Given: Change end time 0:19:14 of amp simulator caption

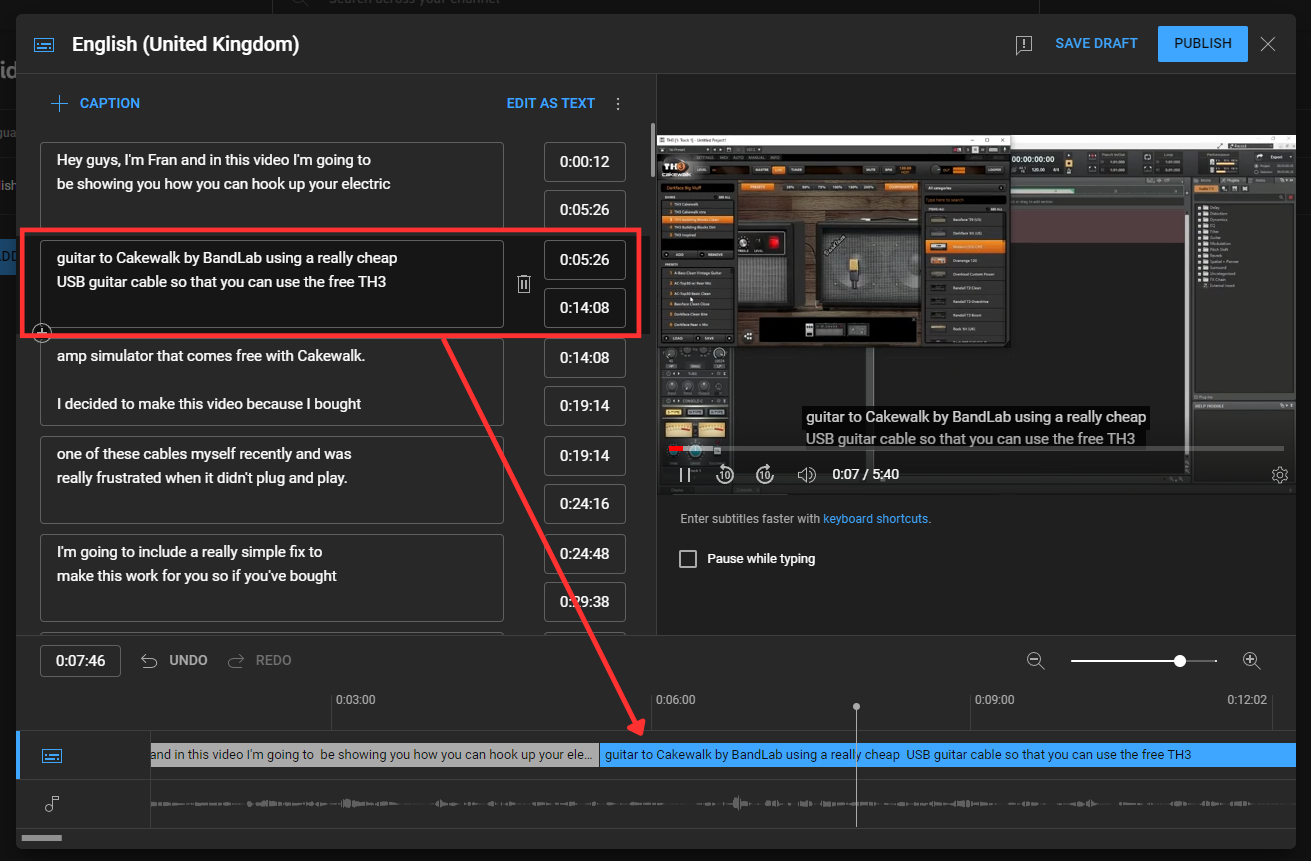Looking at the screenshot, I should 585,406.
